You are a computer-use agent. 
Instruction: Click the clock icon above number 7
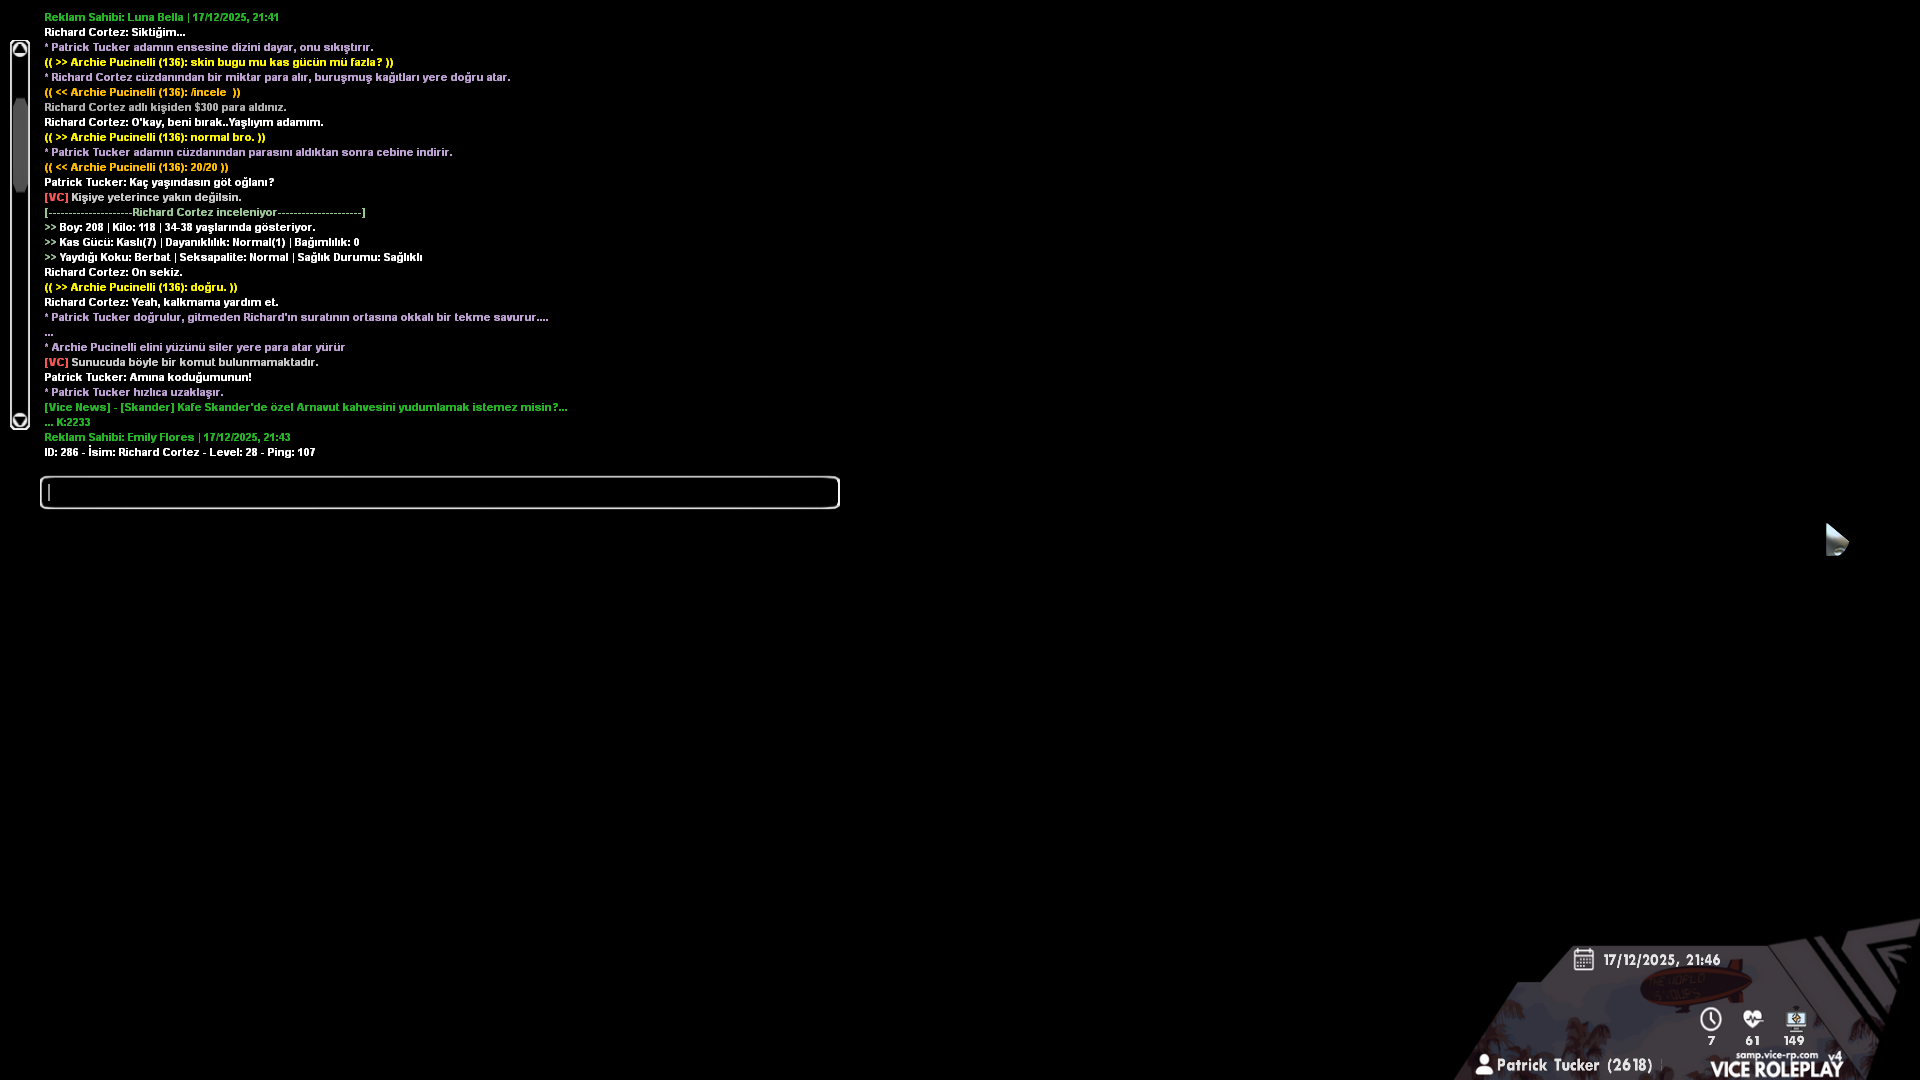point(1711,1019)
